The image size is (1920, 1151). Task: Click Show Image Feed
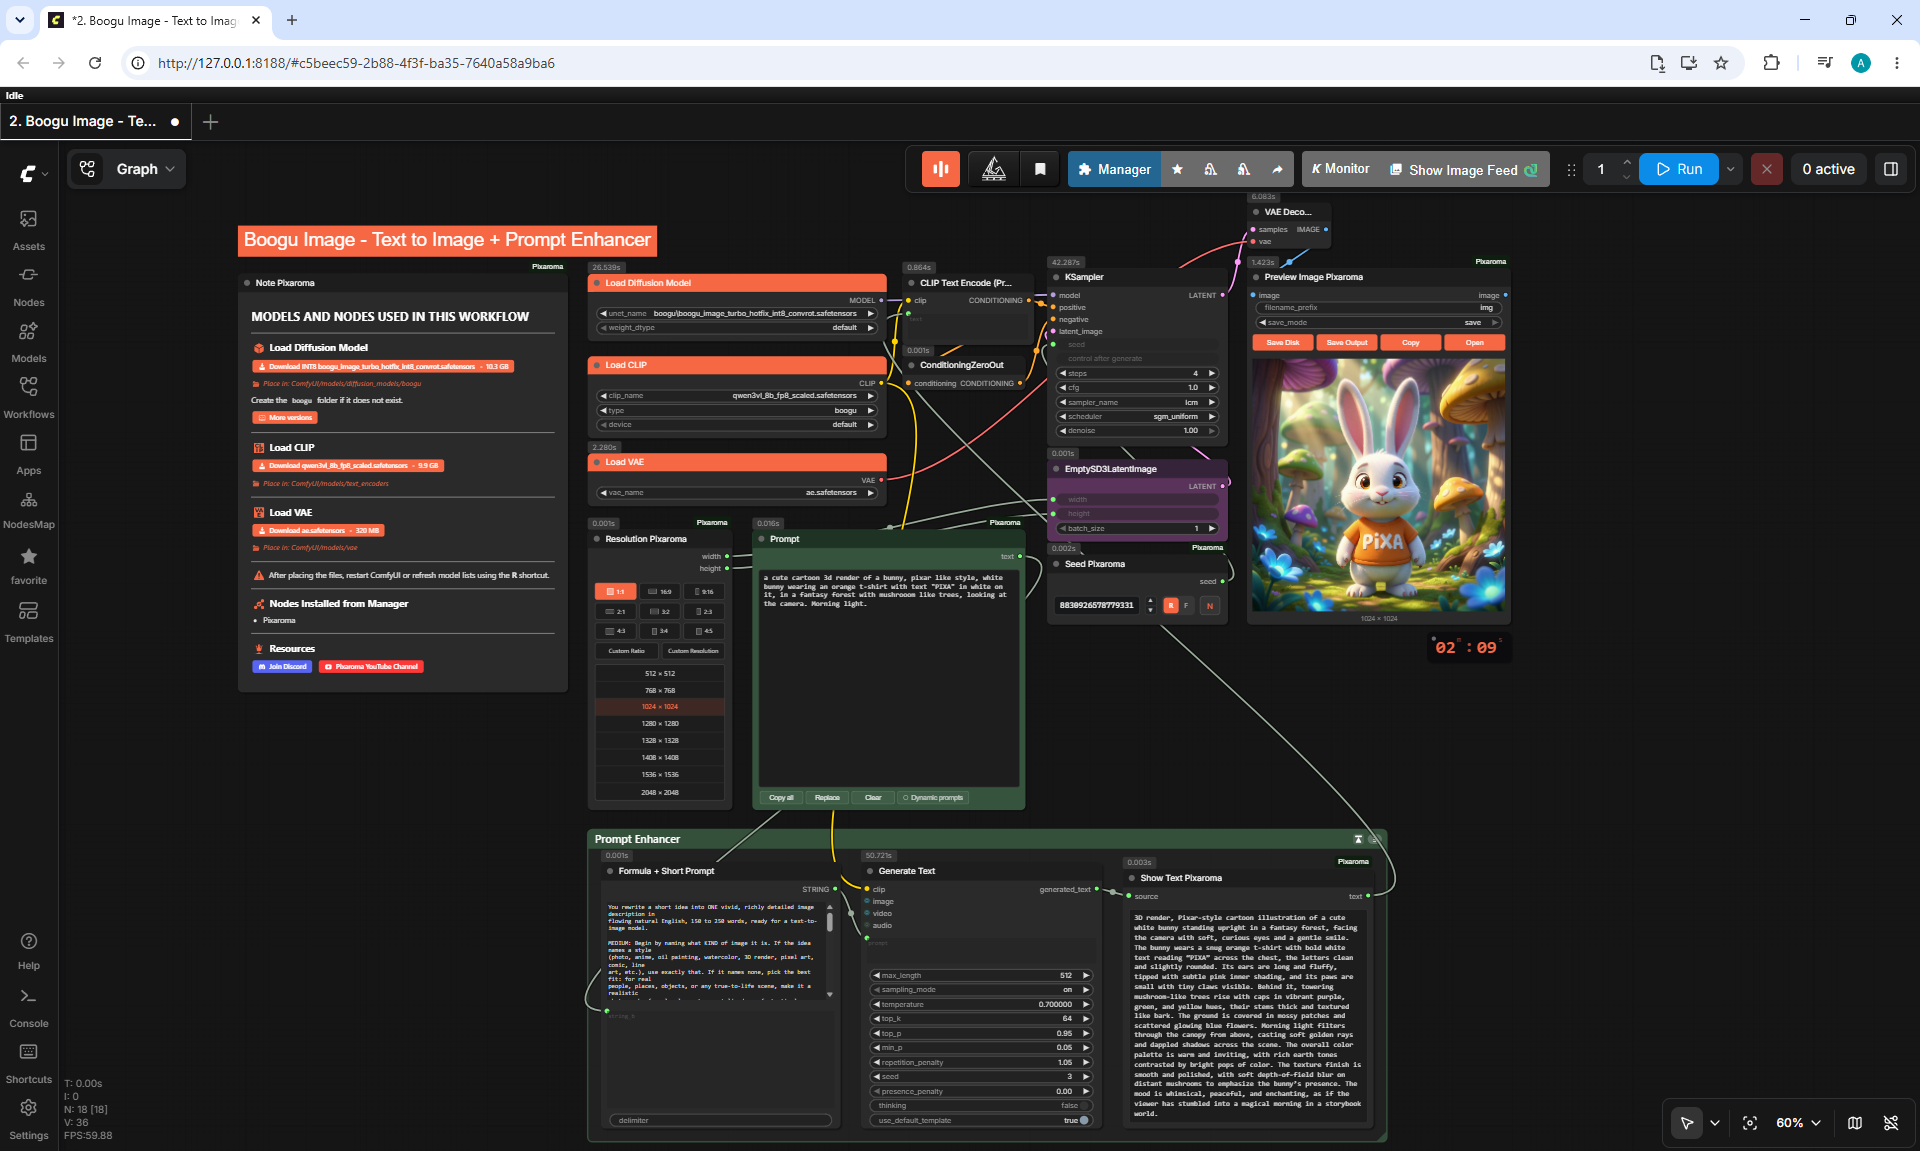(x=1463, y=170)
